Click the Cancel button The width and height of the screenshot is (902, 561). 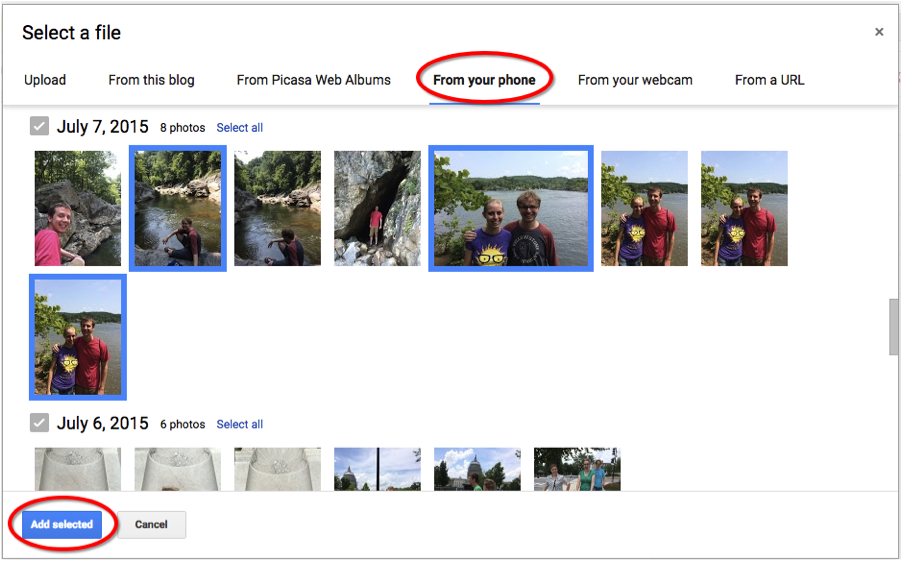(x=151, y=524)
